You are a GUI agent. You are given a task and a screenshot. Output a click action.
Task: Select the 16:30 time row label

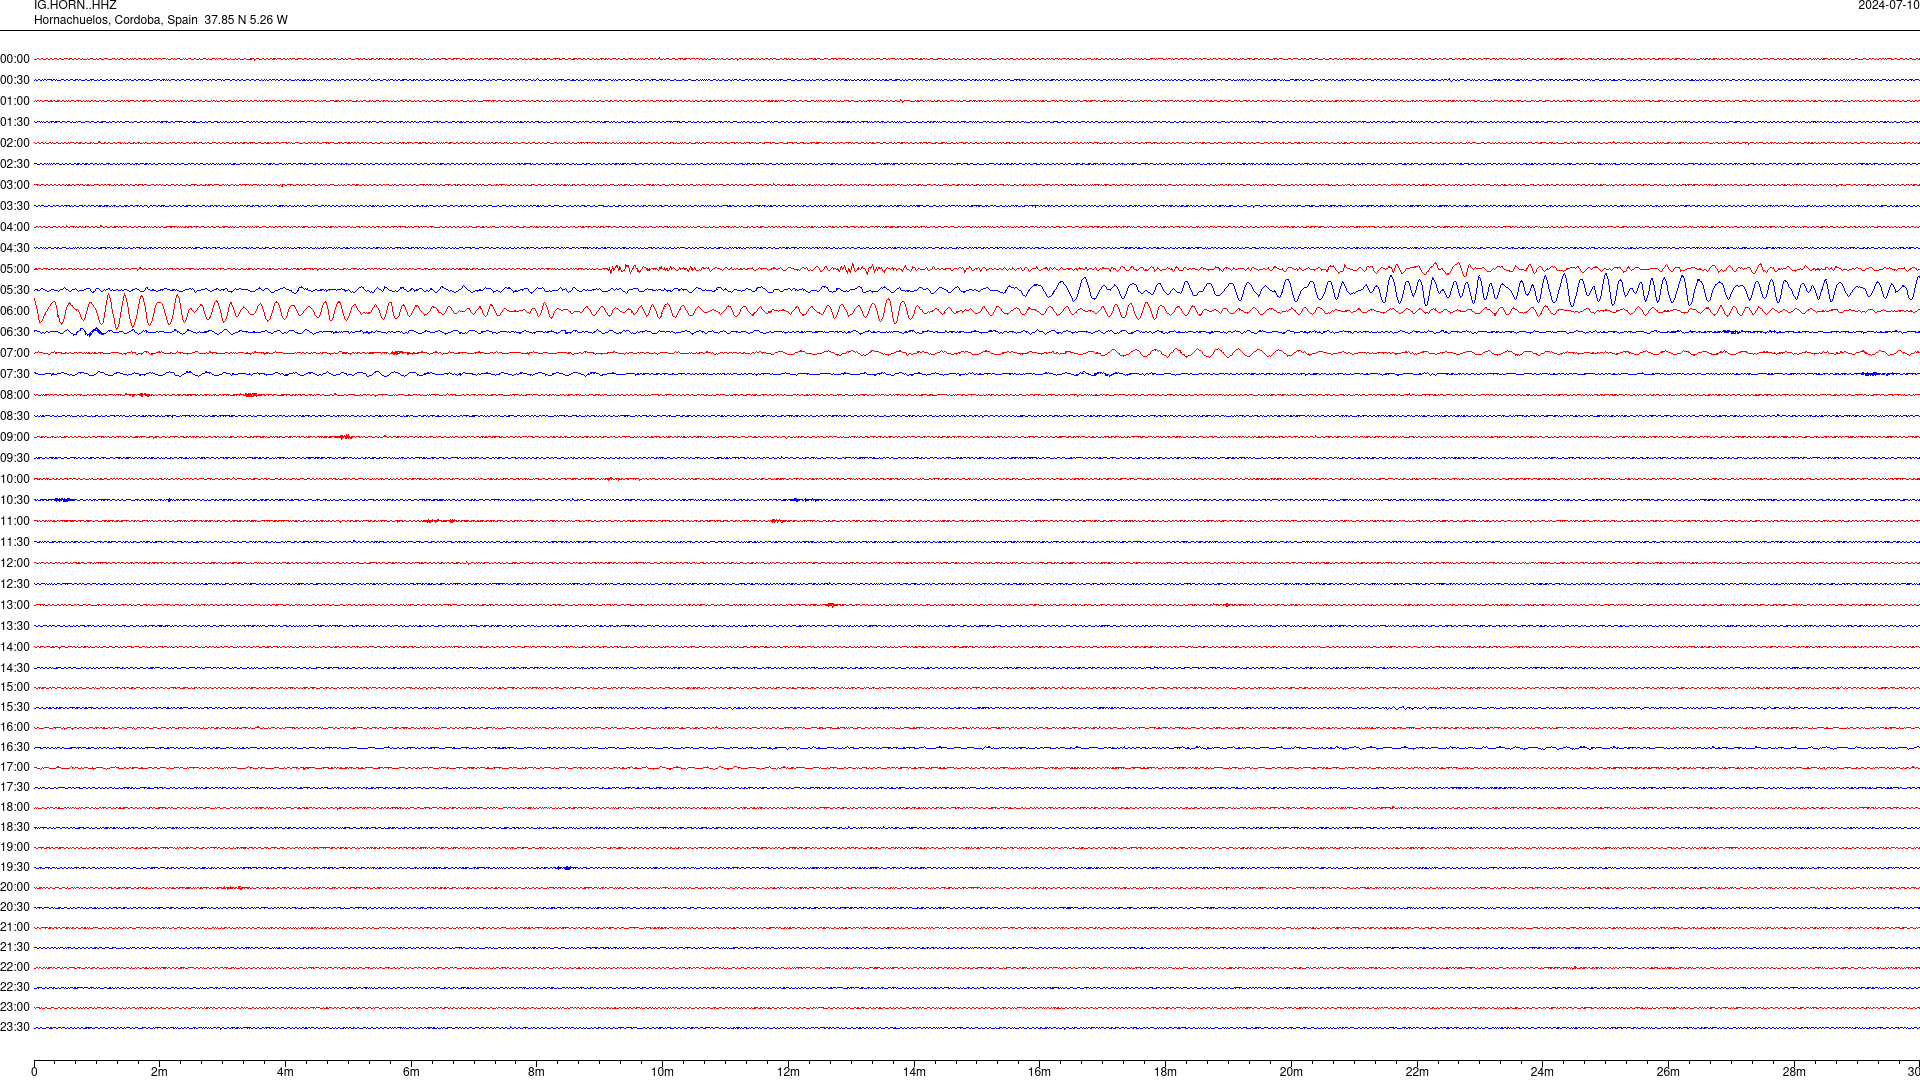tap(15, 747)
